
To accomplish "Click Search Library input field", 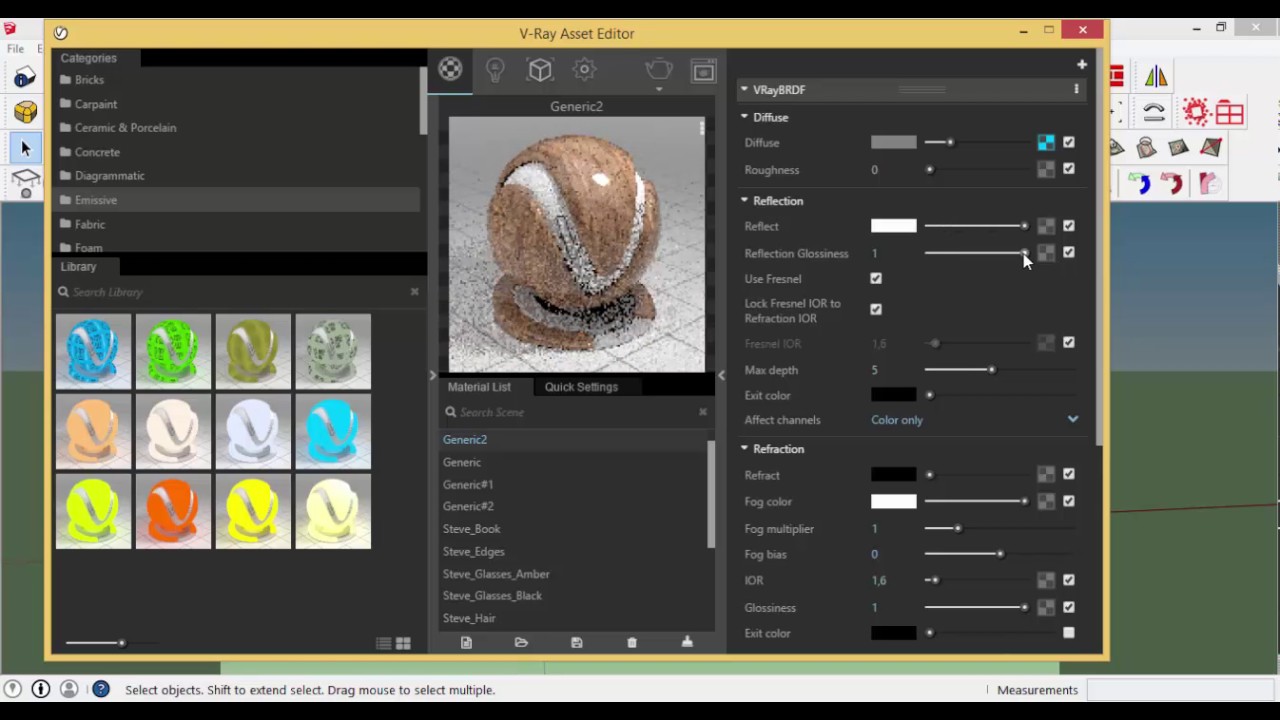I will click(236, 292).
